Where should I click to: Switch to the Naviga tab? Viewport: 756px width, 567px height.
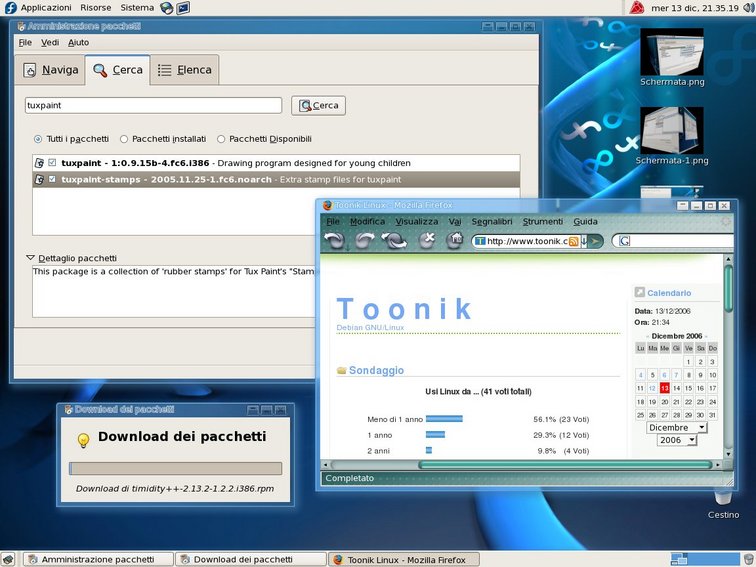pyautogui.click(x=50, y=70)
